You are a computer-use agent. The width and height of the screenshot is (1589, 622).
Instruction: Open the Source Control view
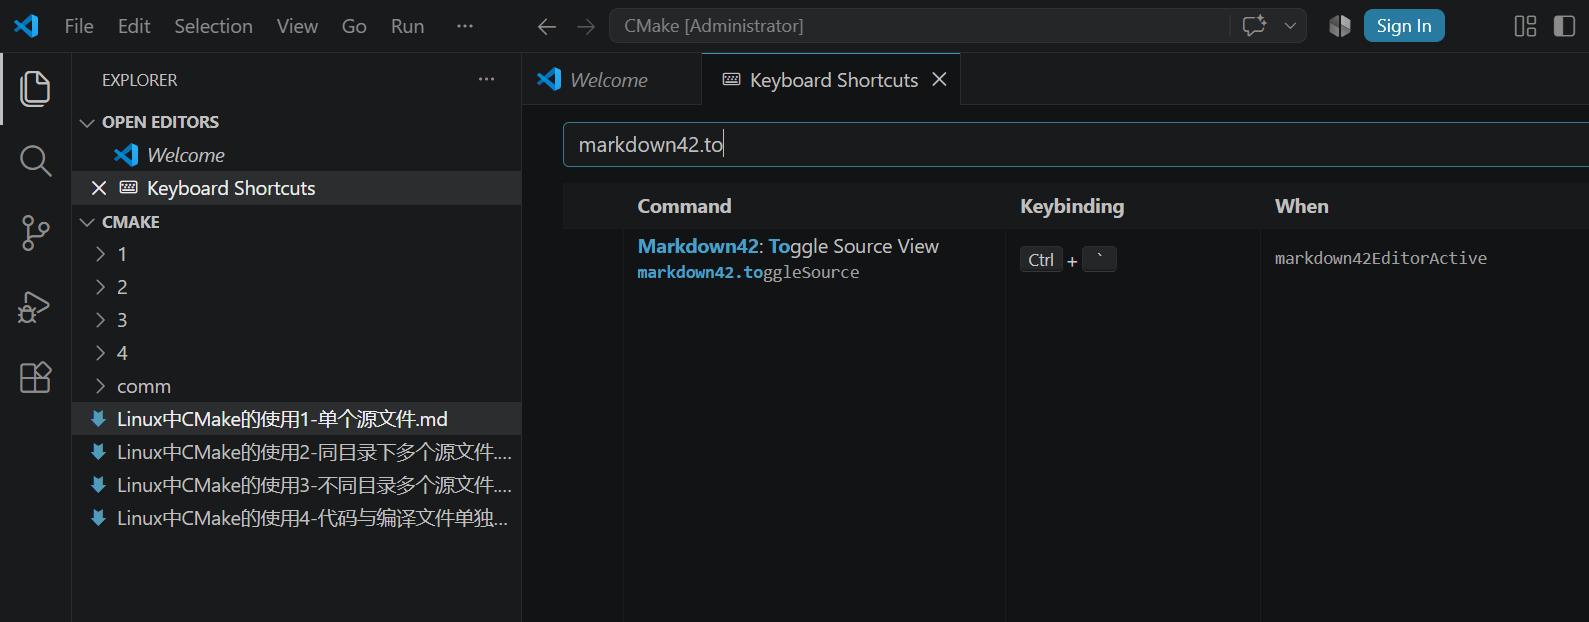pyautogui.click(x=35, y=233)
